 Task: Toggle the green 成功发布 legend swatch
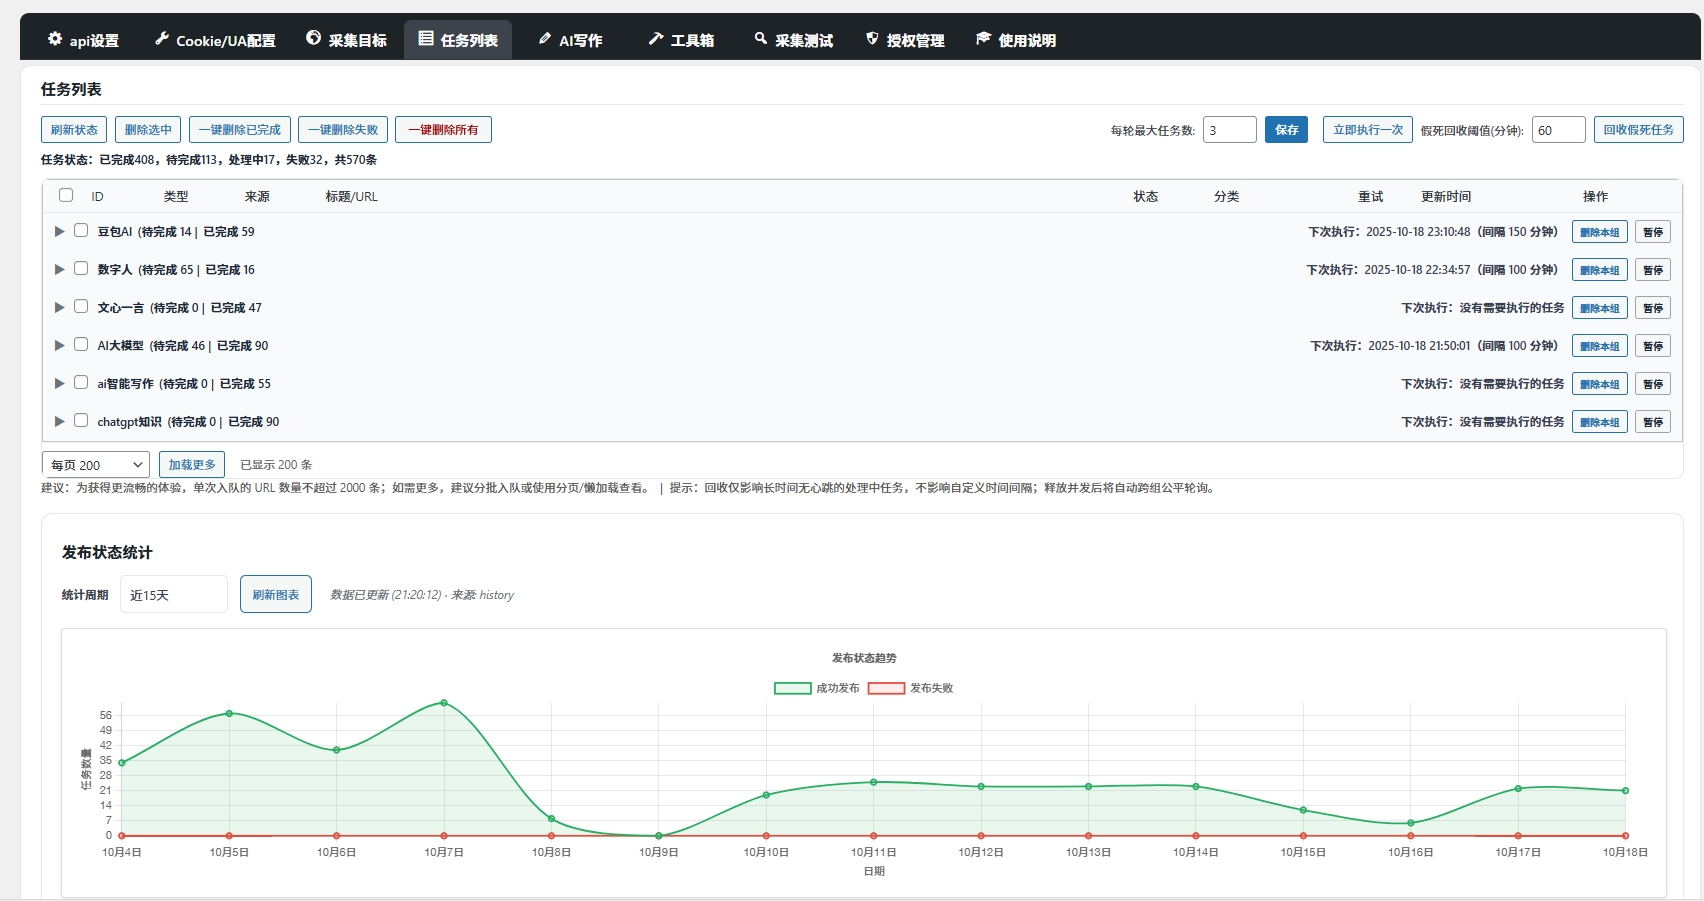pyautogui.click(x=792, y=688)
